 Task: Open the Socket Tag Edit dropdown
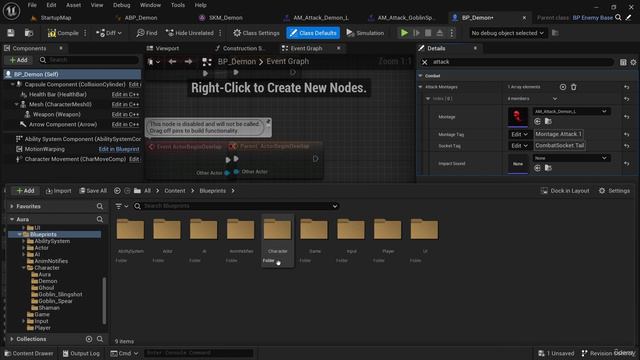tap(519, 146)
